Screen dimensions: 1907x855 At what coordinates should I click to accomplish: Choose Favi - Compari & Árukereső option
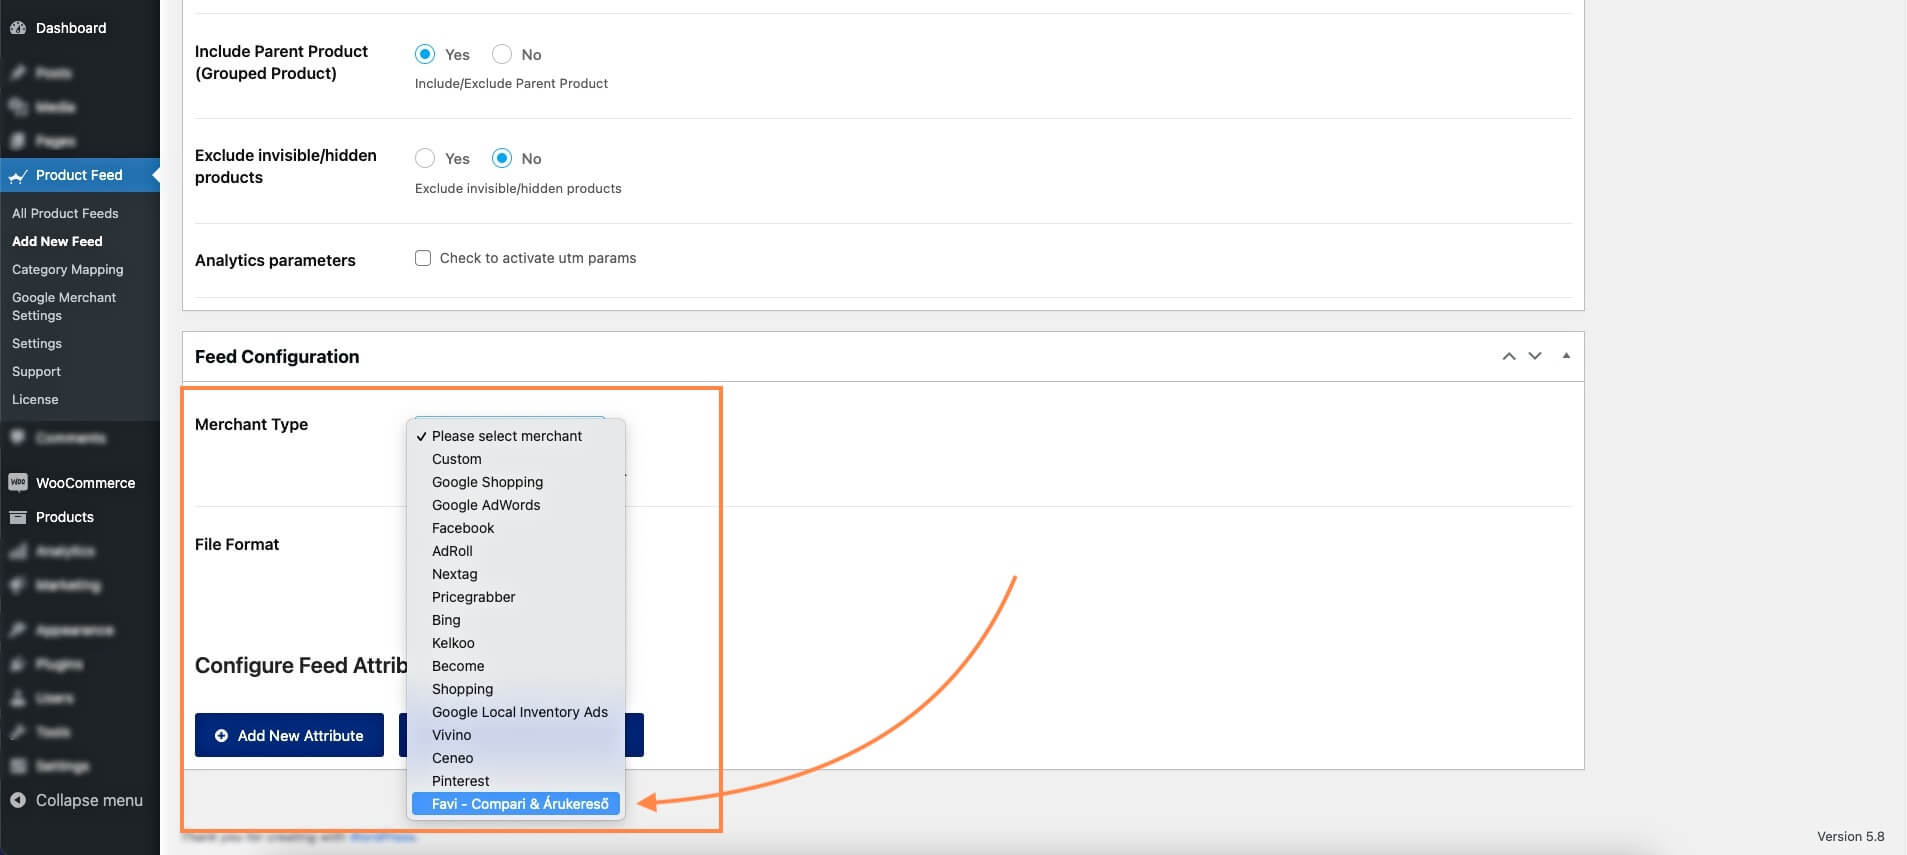pos(516,804)
